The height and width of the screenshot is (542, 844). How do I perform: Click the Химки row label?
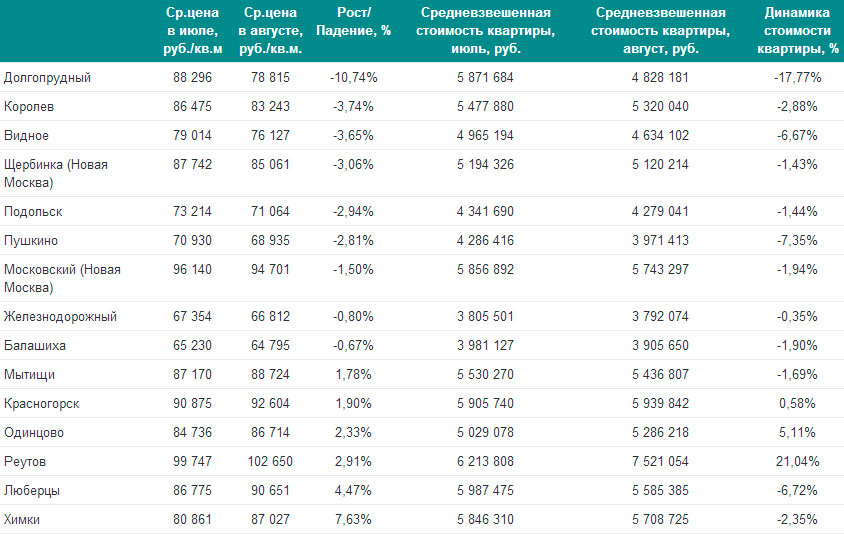point(22,520)
